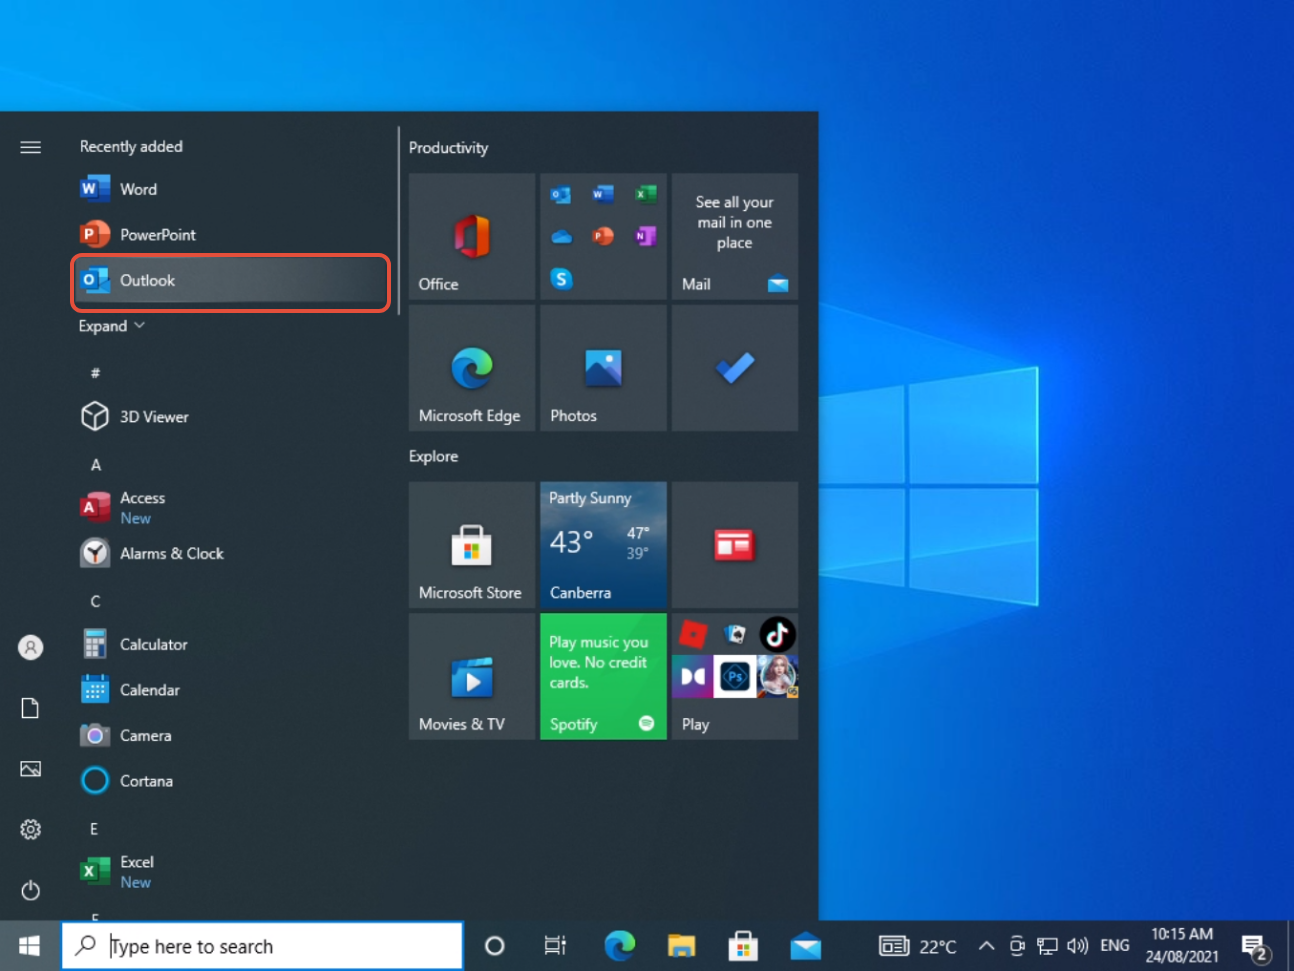Open the Calculator app
The width and height of the screenshot is (1294, 971).
[x=230, y=644]
